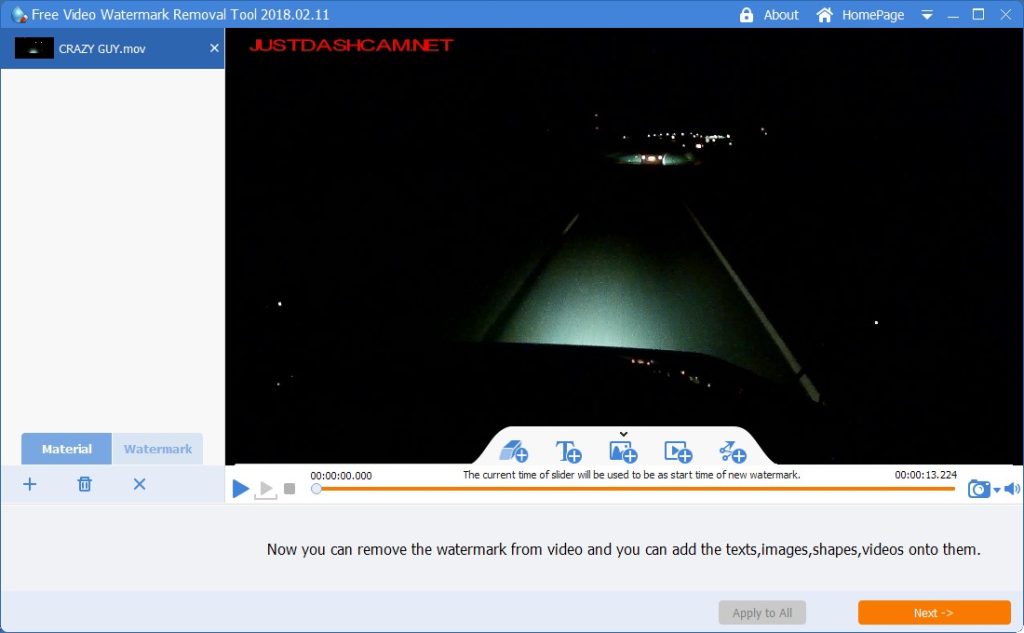The width and height of the screenshot is (1024, 633).
Task: Mute the audio with the speaker icon
Action: tap(1012, 489)
